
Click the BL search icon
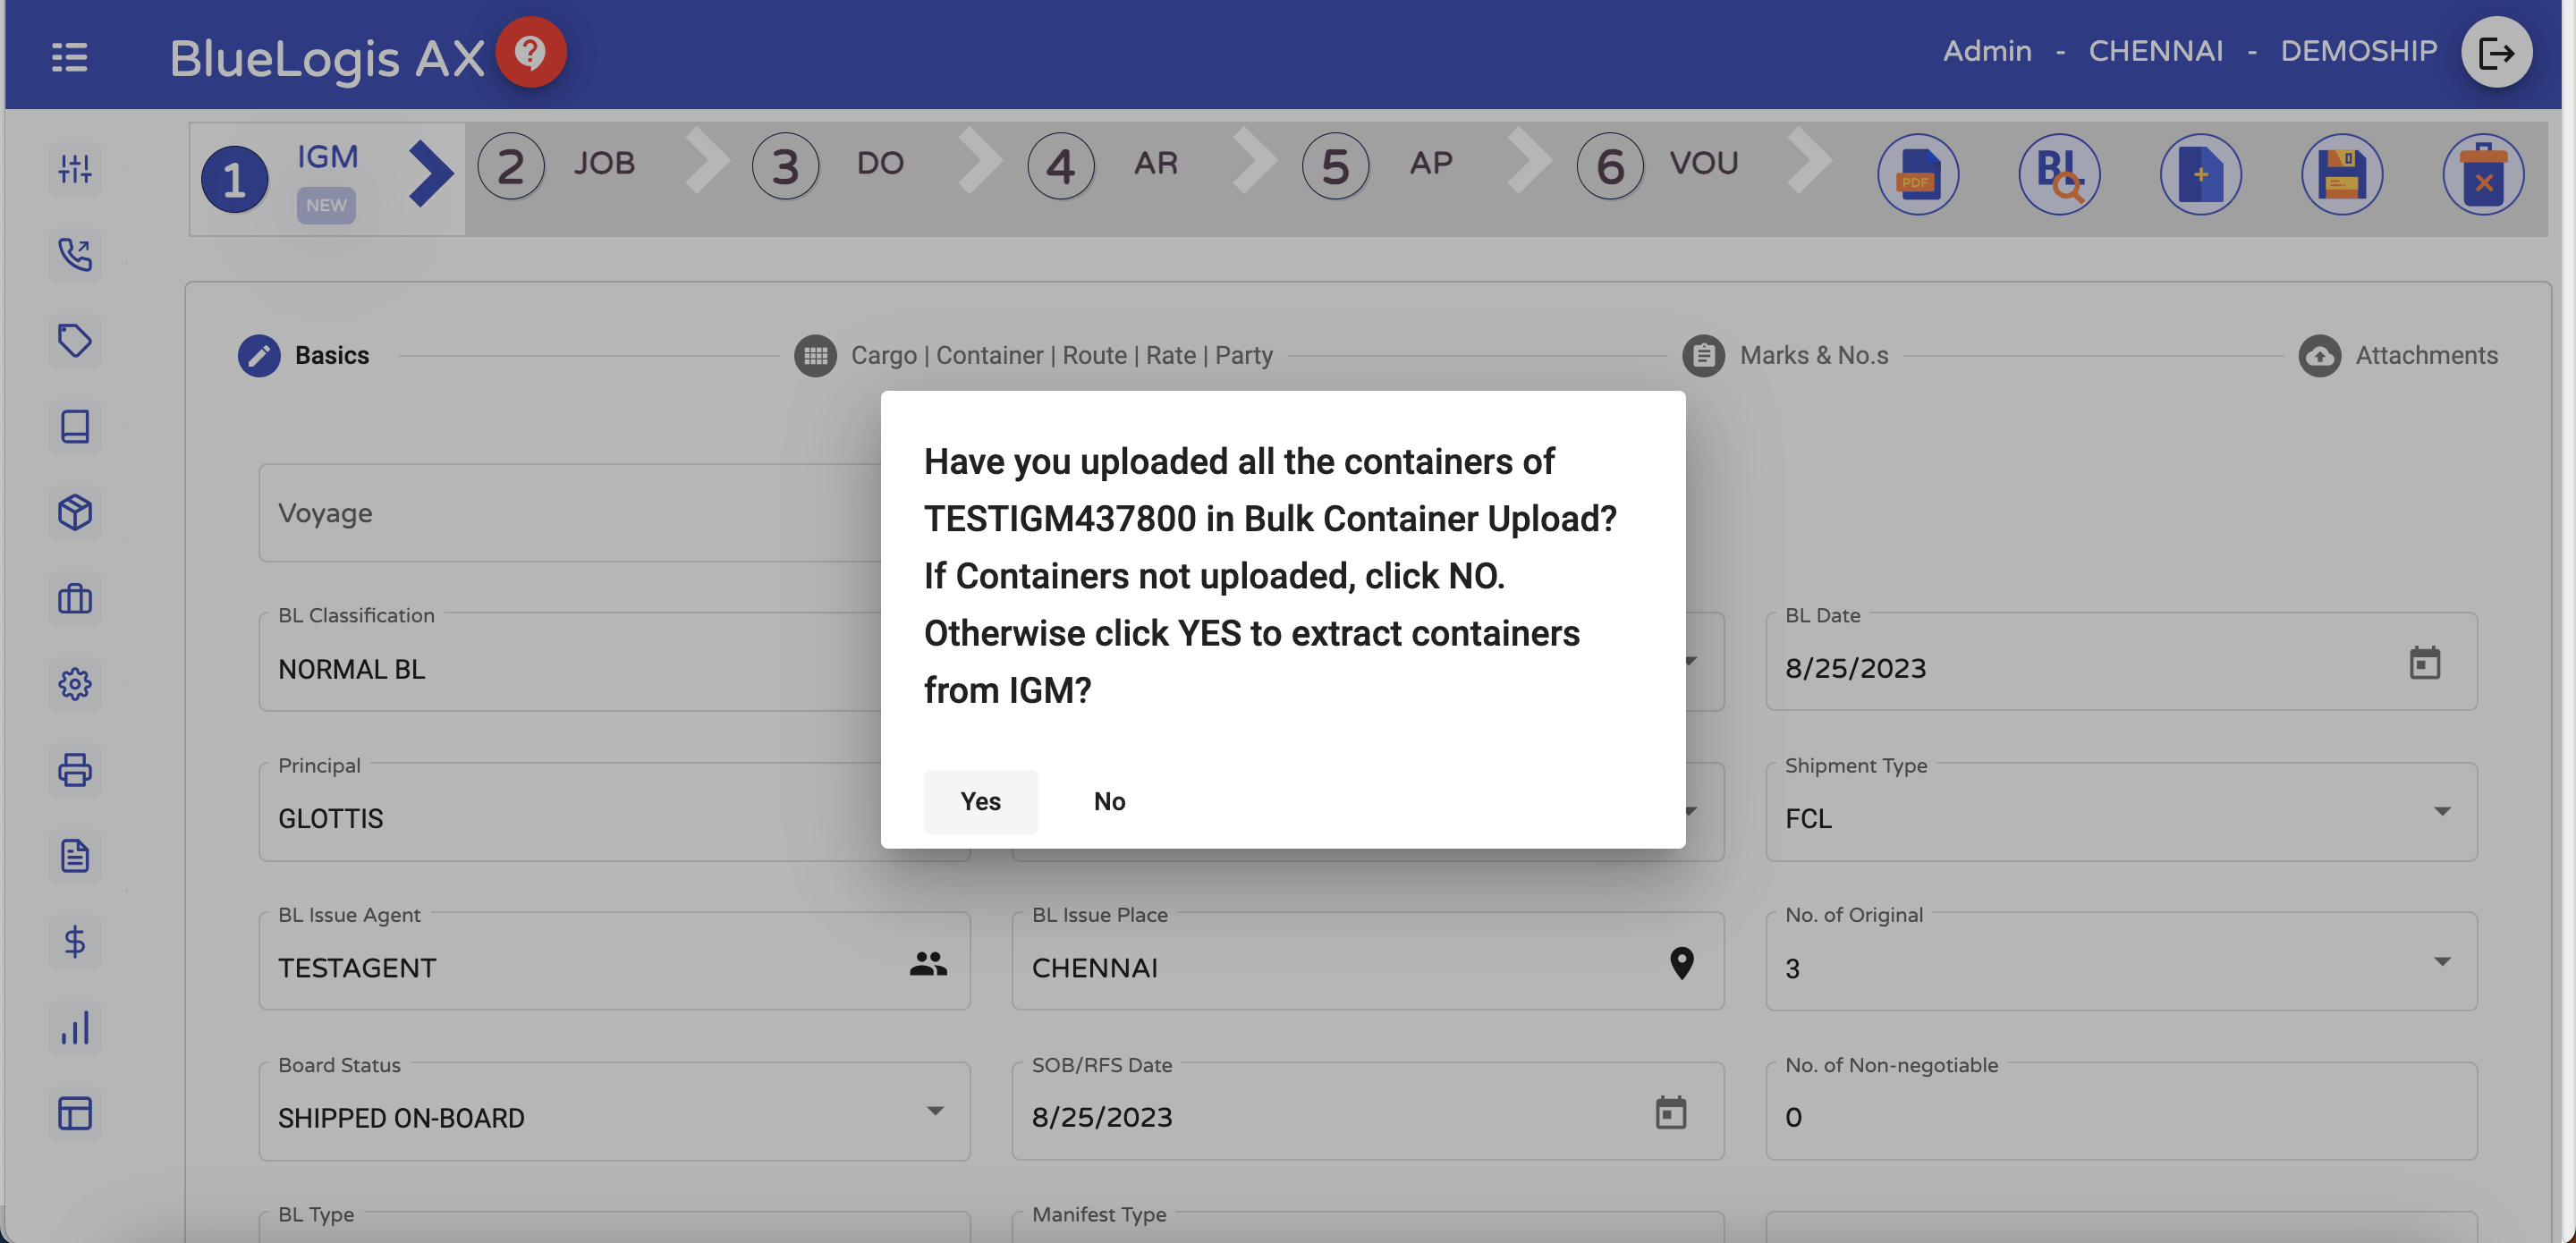click(x=2059, y=174)
